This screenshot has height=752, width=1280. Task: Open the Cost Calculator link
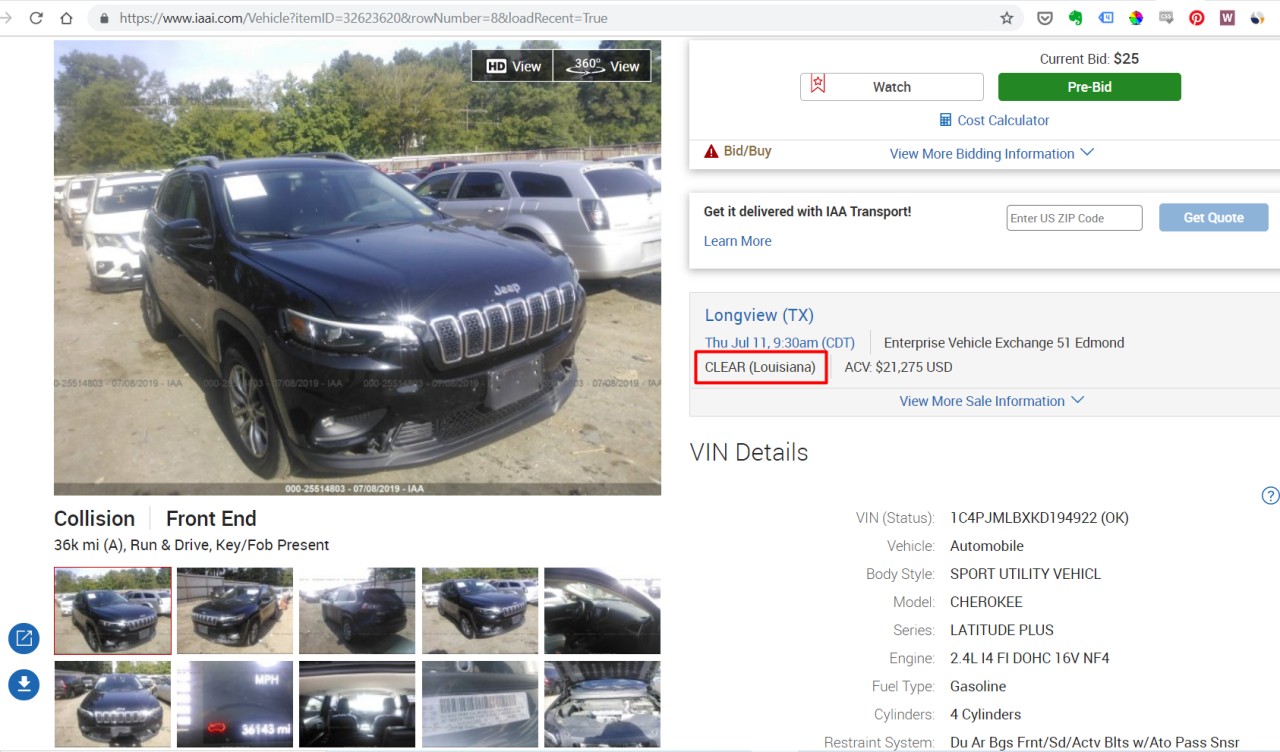[1003, 120]
